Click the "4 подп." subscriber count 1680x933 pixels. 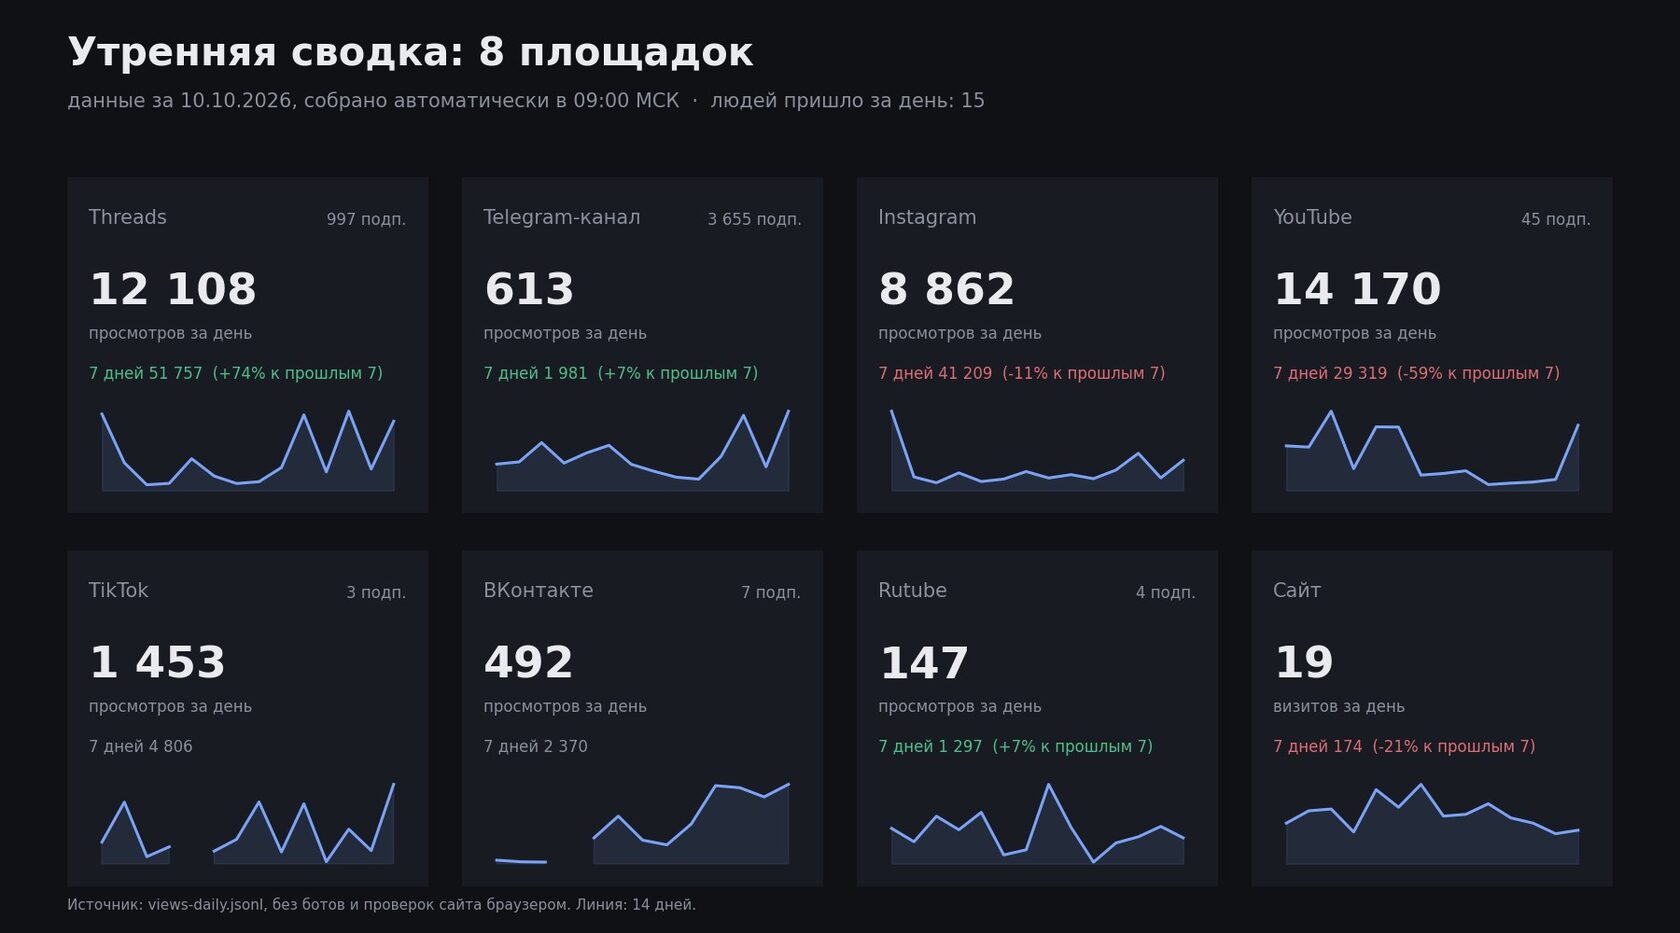[1166, 592]
